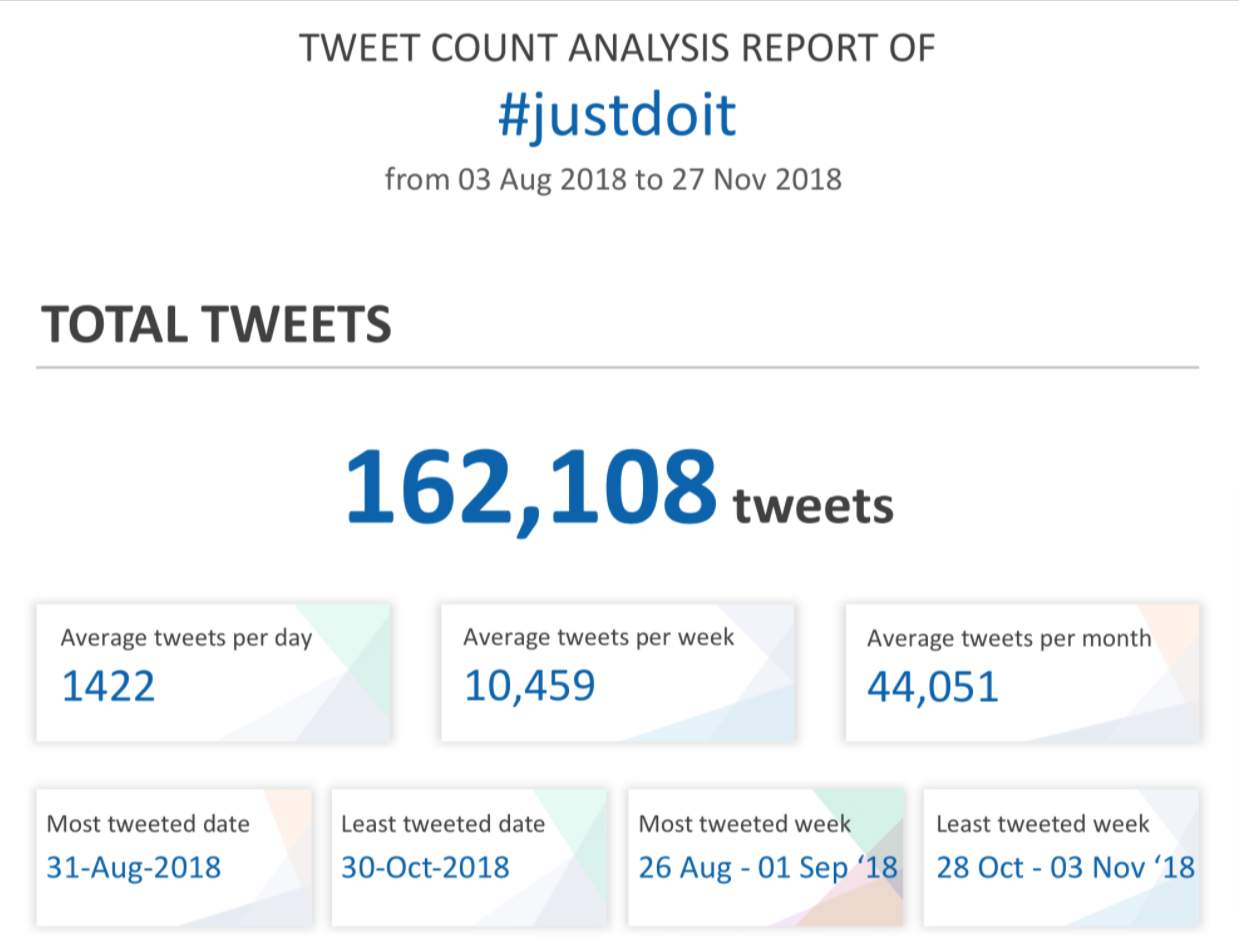
Task: Click the #justdoit hashtag link
Action: coord(617,117)
